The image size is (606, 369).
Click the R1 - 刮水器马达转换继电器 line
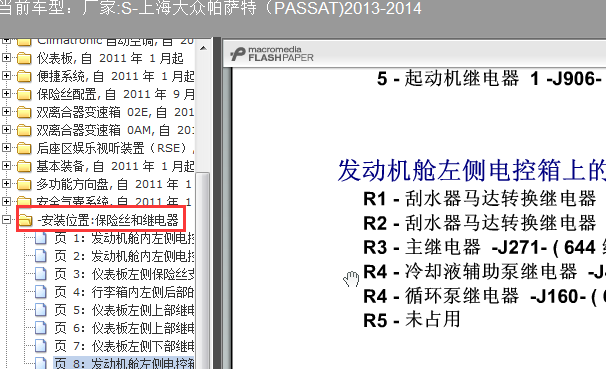coord(480,199)
